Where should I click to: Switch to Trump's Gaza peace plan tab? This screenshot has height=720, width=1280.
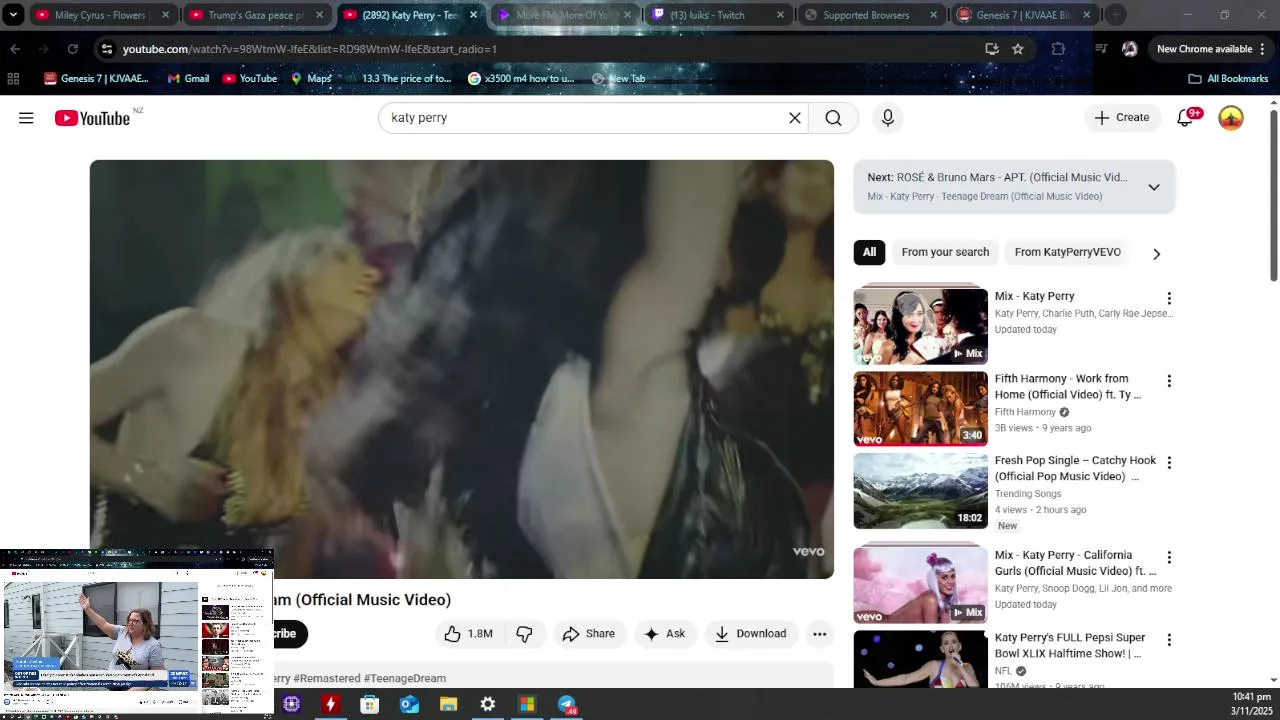pos(256,15)
